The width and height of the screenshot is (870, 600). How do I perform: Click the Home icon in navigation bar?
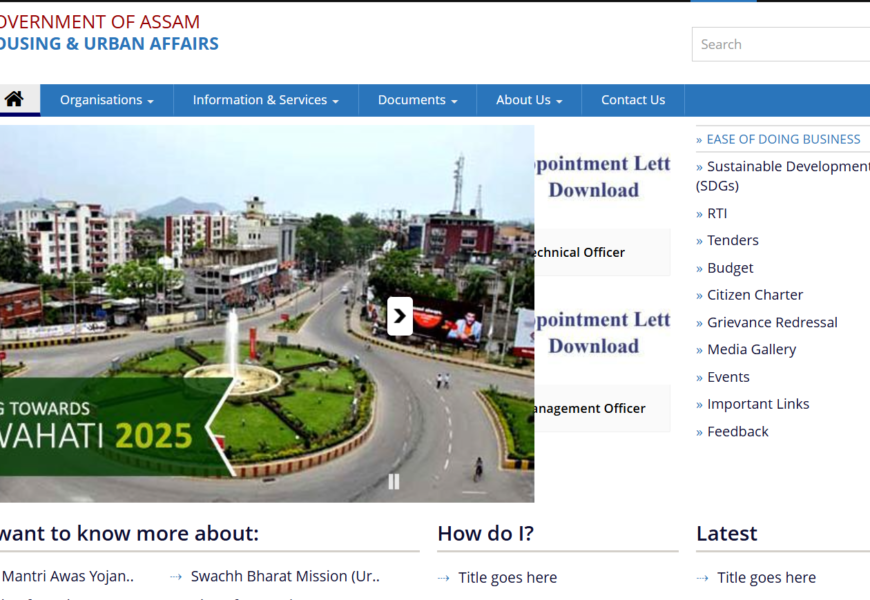[14, 99]
